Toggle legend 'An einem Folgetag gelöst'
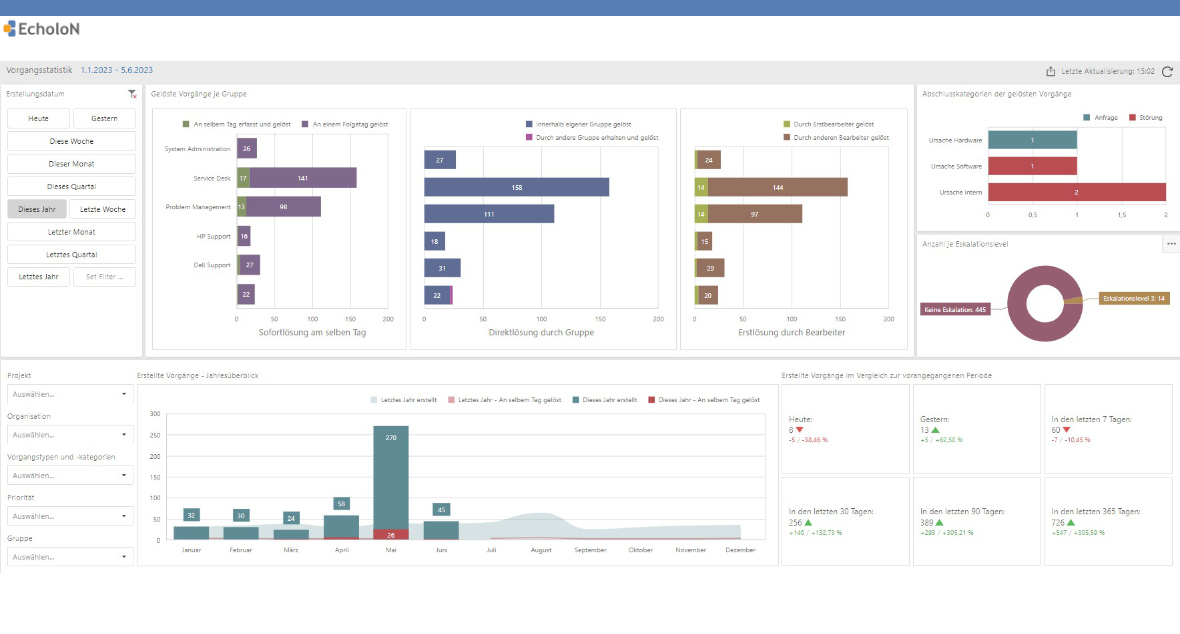The image size is (1180, 634). (345, 124)
